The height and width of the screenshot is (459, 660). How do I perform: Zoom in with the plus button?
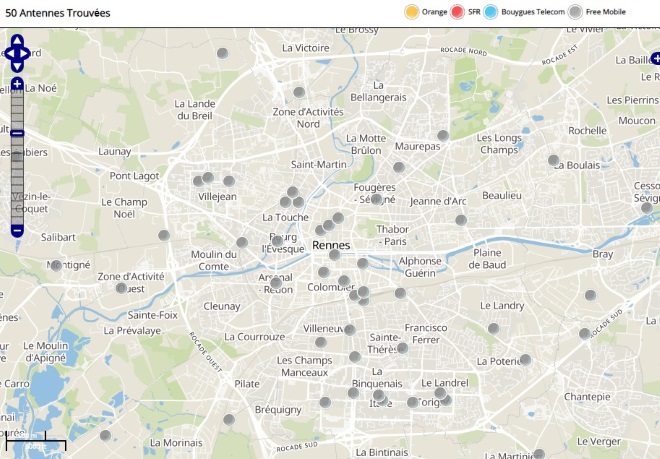click(17, 83)
